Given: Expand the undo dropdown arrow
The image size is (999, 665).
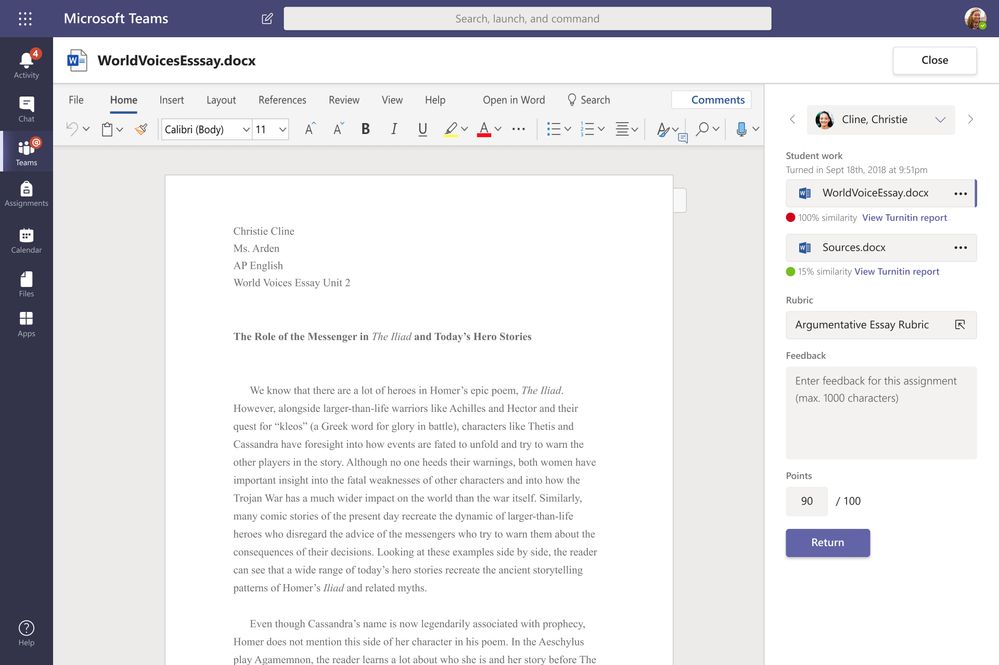Looking at the screenshot, I should [x=86, y=129].
